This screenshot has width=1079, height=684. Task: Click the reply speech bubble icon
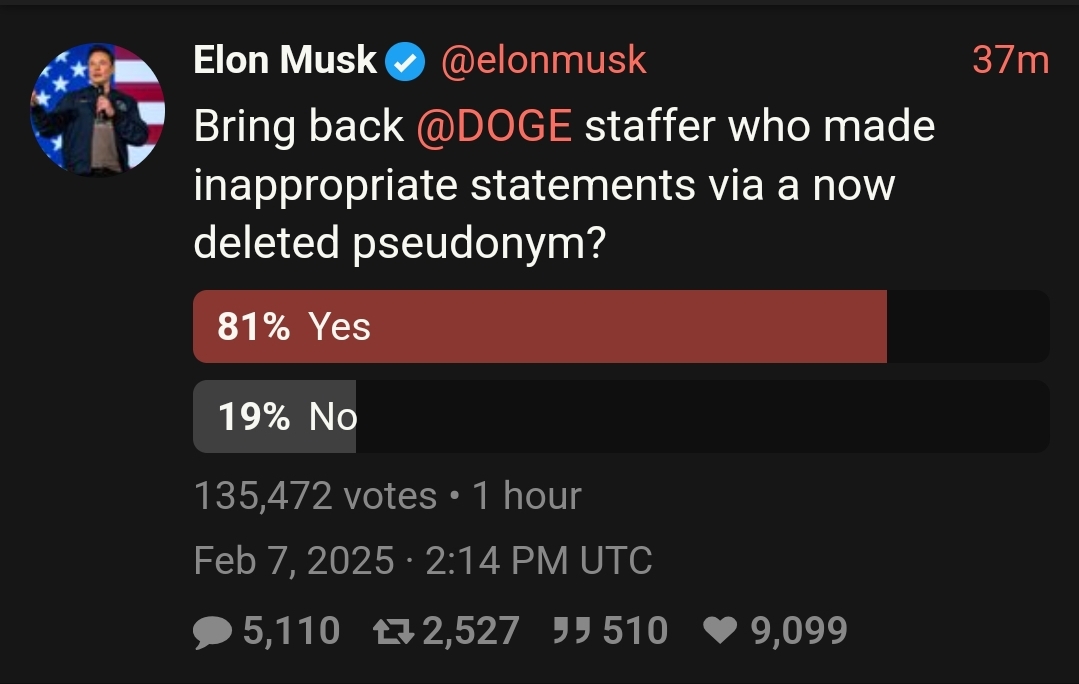pos(212,631)
